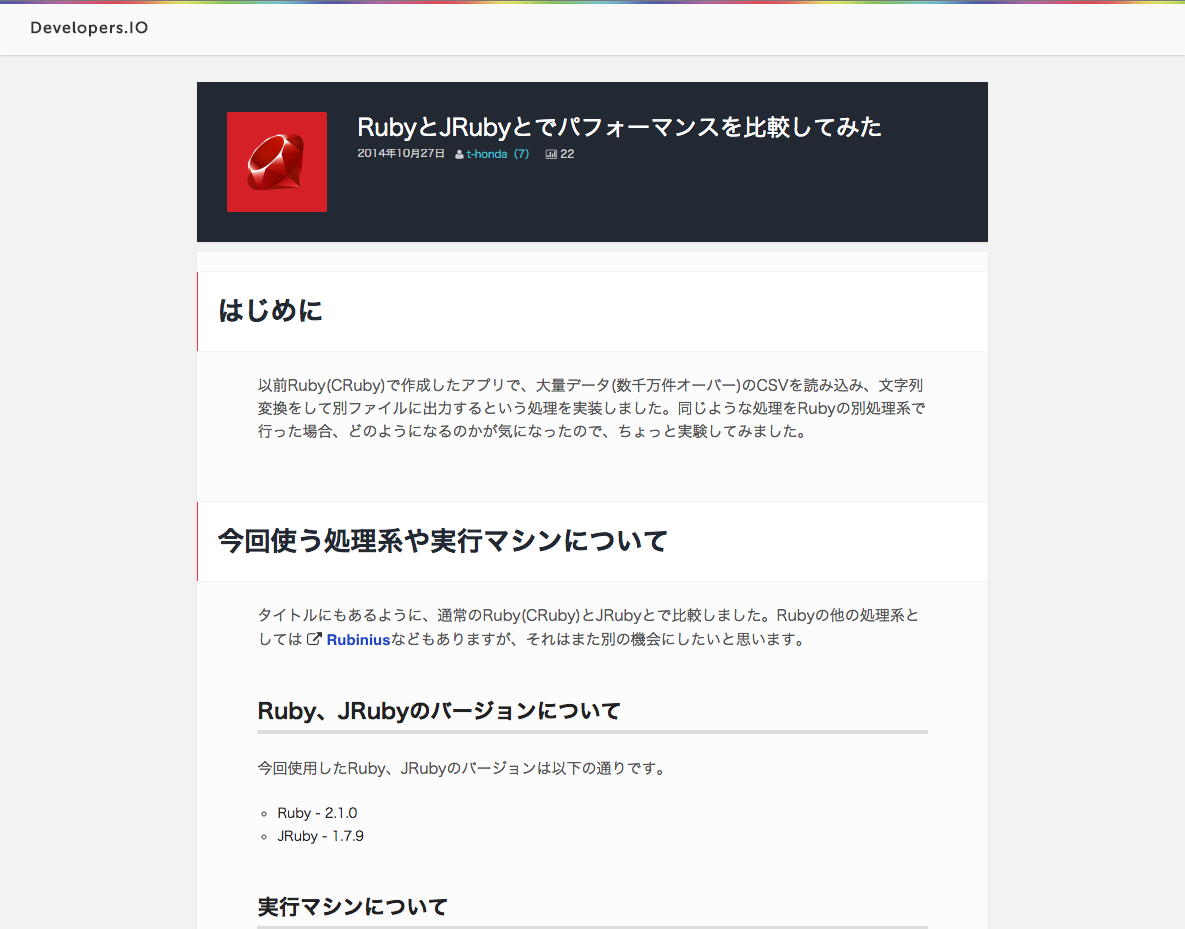Follow the Rubinius external link

coord(358,639)
